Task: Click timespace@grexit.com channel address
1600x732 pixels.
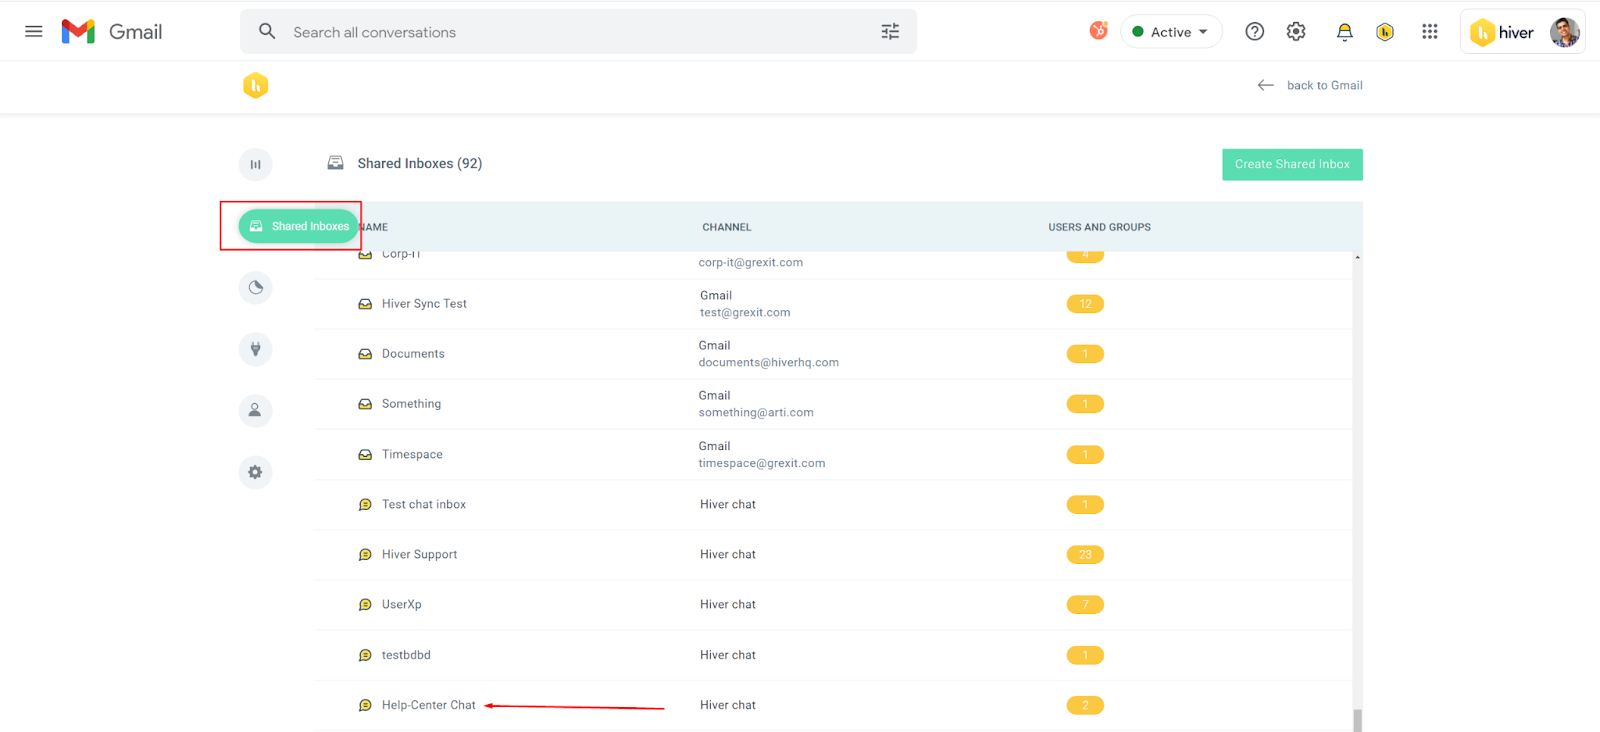Action: tap(762, 463)
